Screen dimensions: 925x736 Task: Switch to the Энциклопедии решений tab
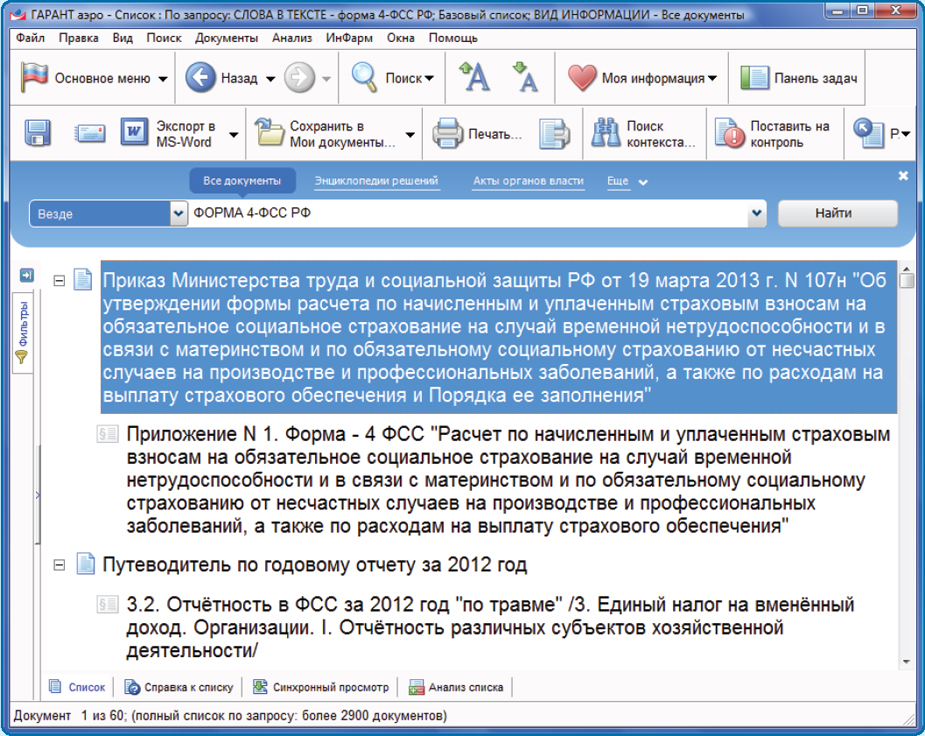(x=376, y=181)
